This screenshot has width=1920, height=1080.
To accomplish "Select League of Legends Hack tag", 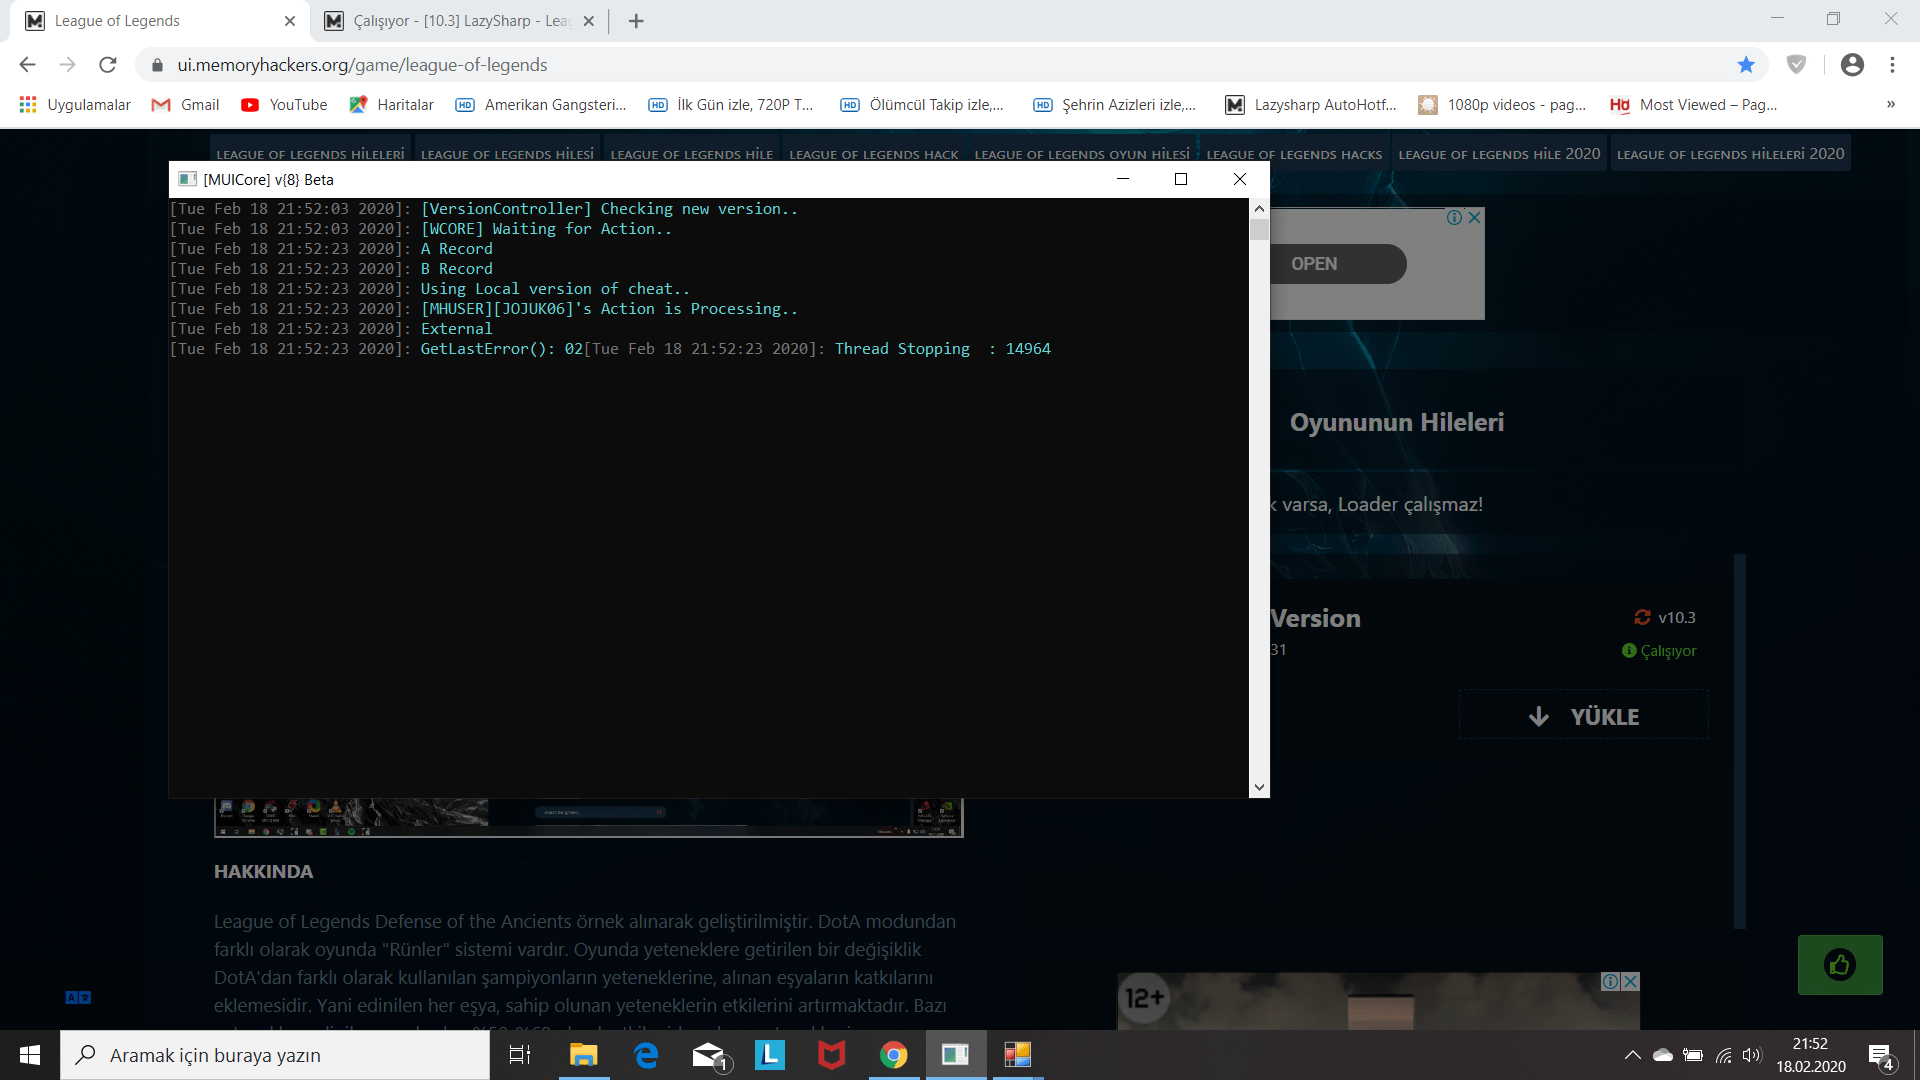I will (873, 154).
